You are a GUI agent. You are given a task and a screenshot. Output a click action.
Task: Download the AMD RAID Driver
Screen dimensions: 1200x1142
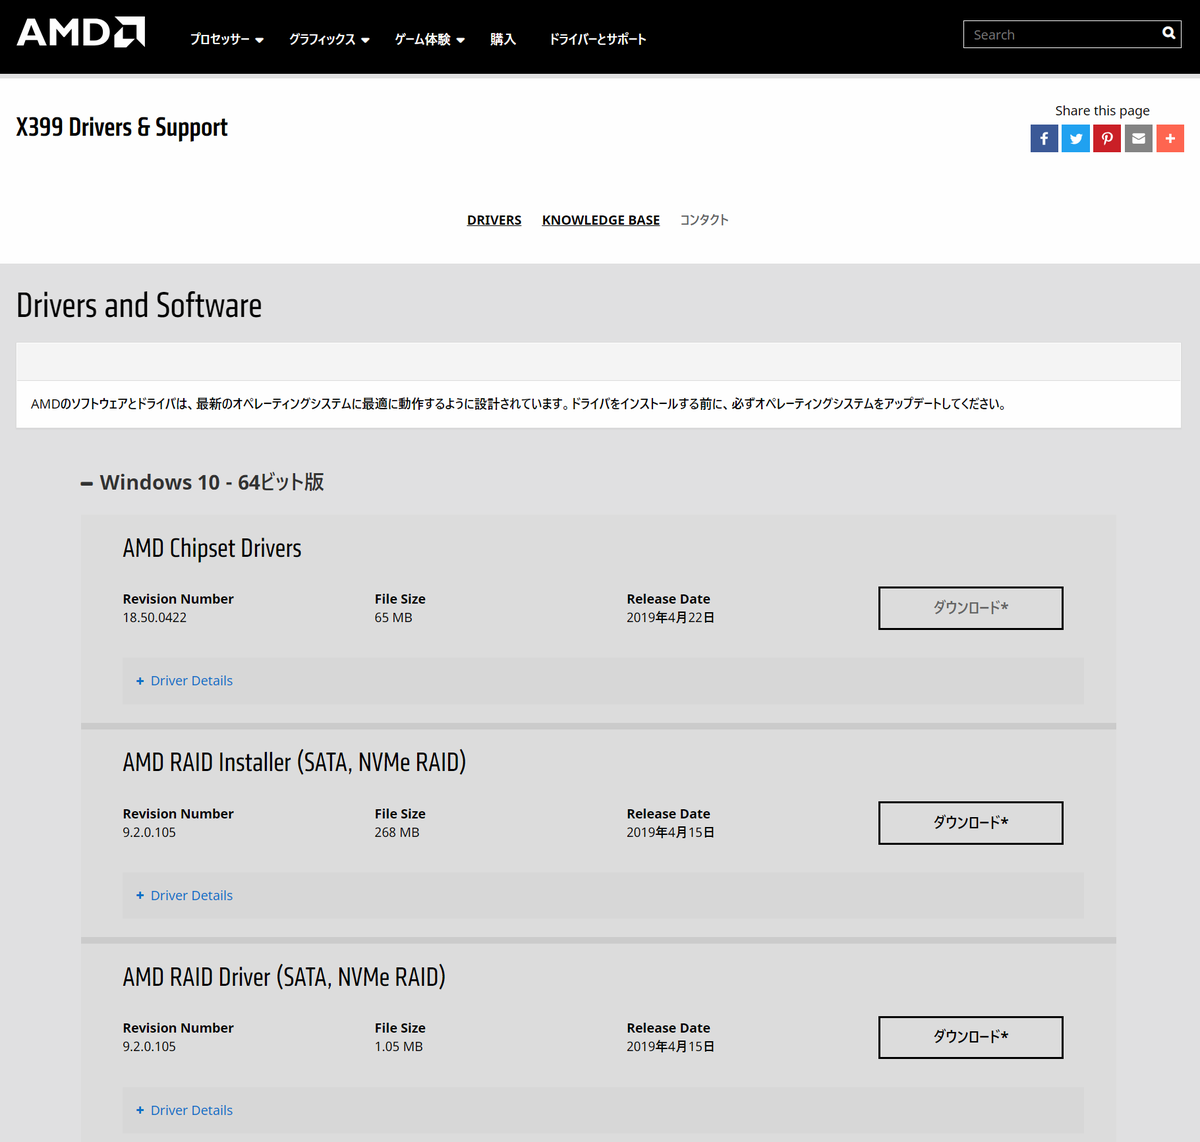pos(971,1037)
